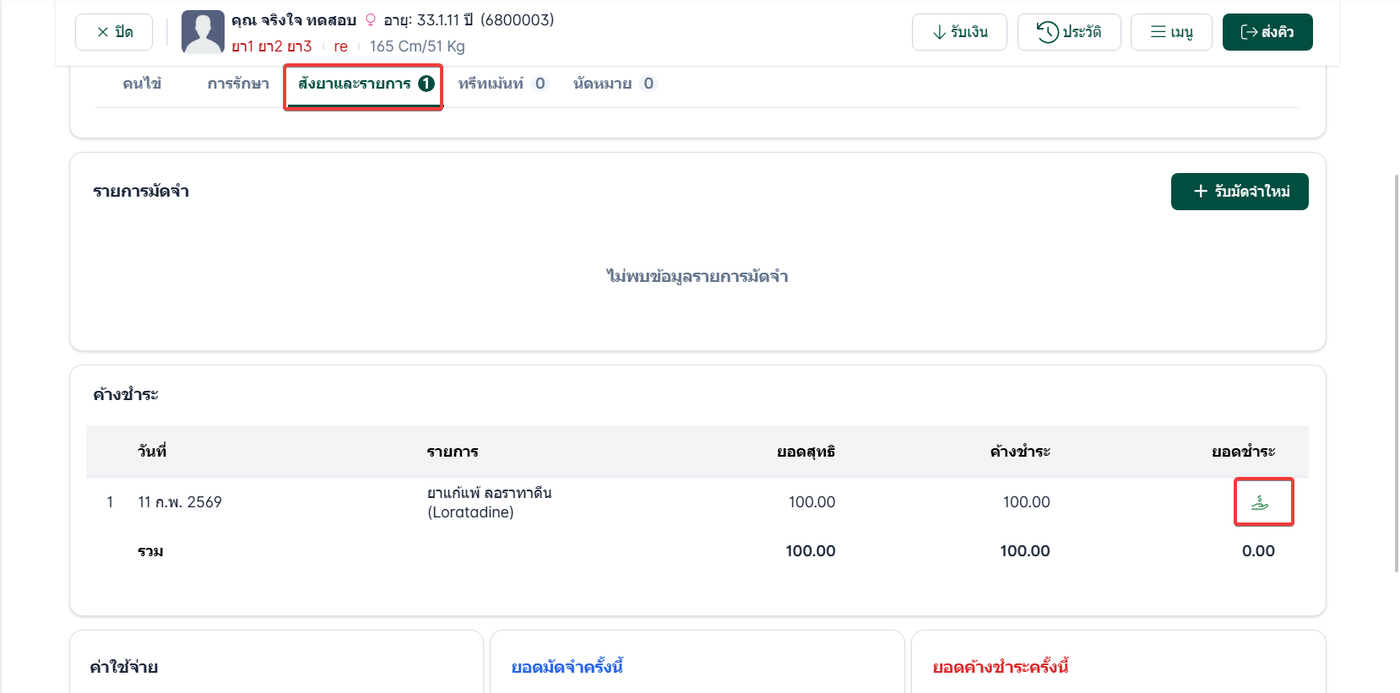The width and height of the screenshot is (1400, 693).
Task: Select the ยาแก้แพ้ ลอราทาดีน item row
Action: tap(697, 503)
